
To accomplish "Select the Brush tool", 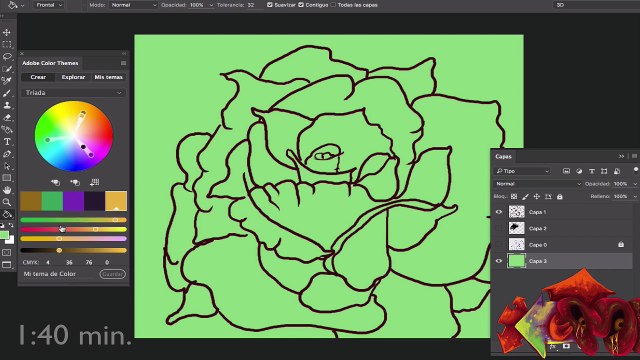I will 7,93.
